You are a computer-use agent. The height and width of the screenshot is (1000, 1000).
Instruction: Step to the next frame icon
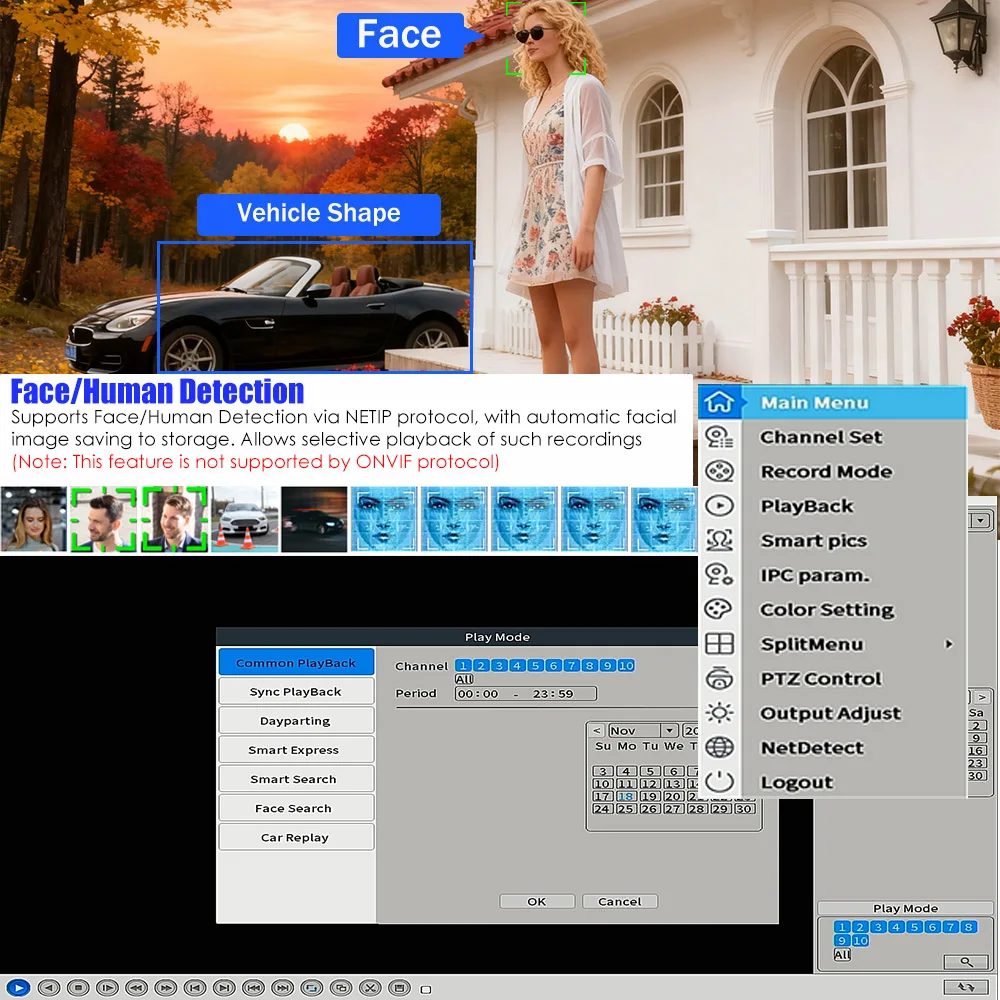224,988
